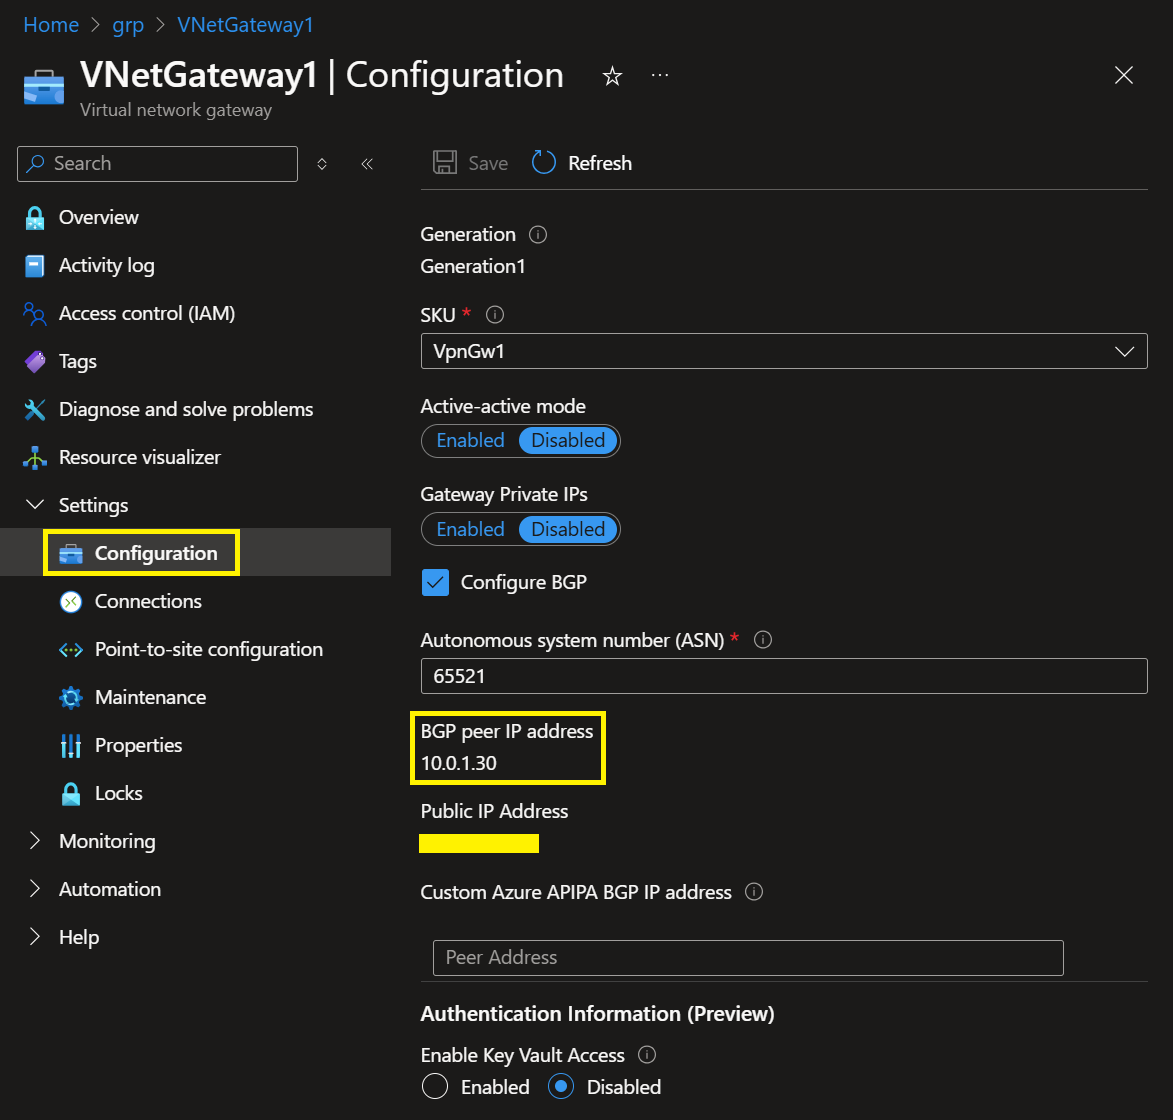Navigate to grp breadcrumb link
The image size is (1173, 1120).
pos(128,25)
